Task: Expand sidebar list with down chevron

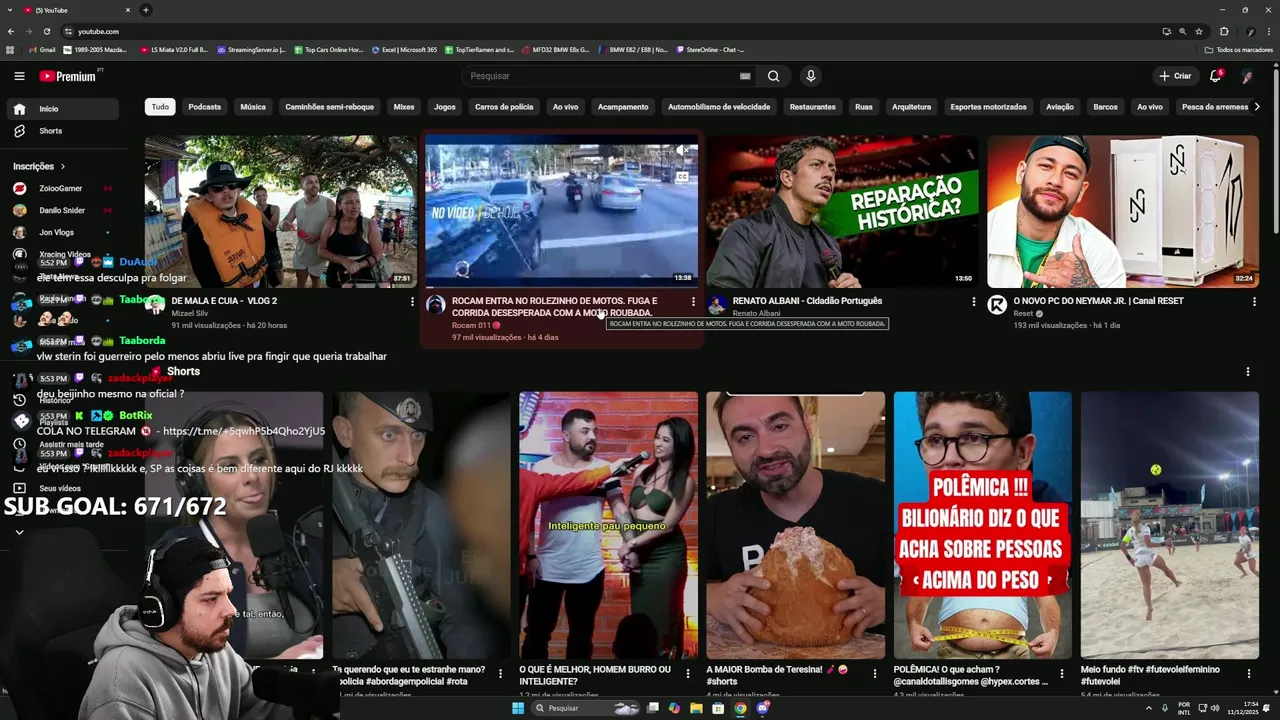Action: [19, 532]
